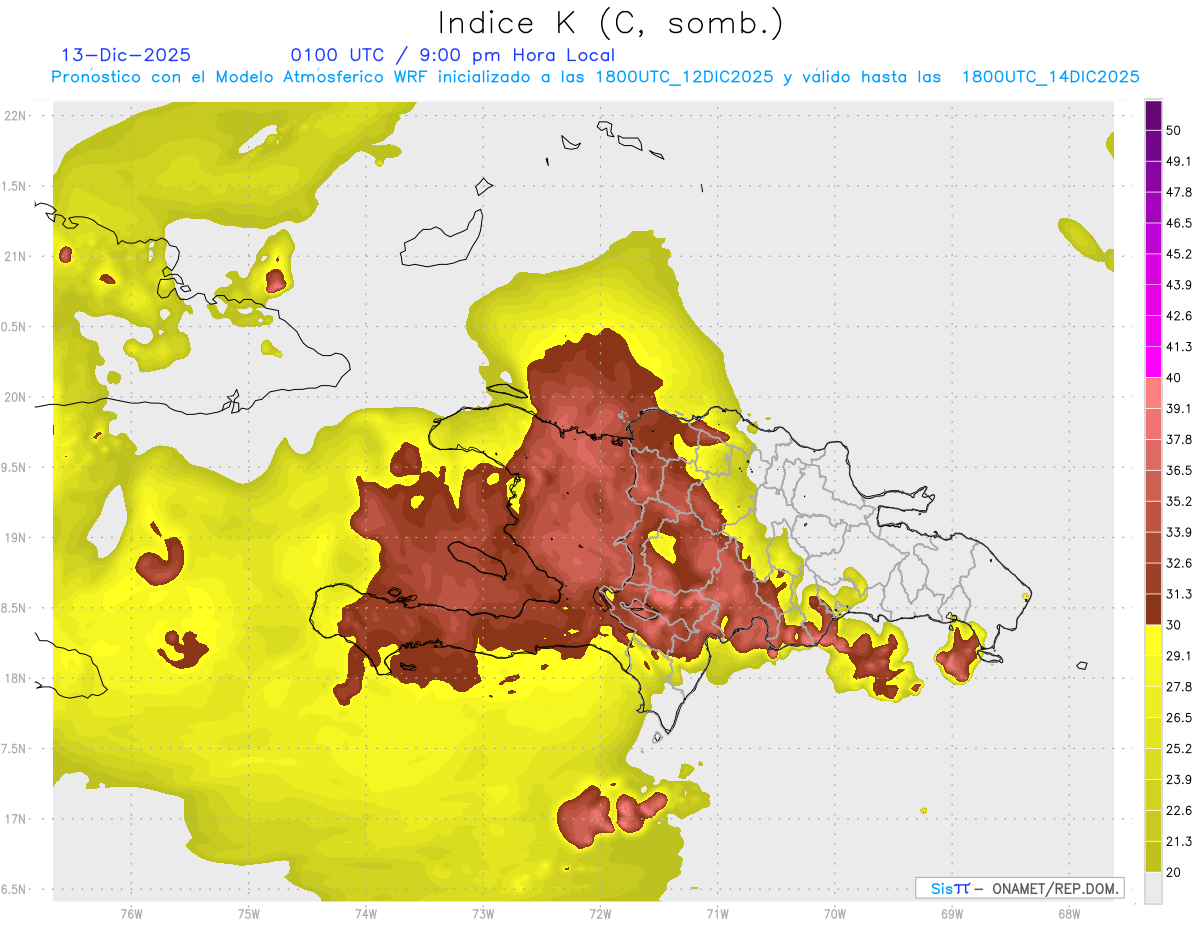Click the "SisTT - ONAMET/REP.DOM." credit box
This screenshot has height=927, width=1200.
[x=1019, y=888]
